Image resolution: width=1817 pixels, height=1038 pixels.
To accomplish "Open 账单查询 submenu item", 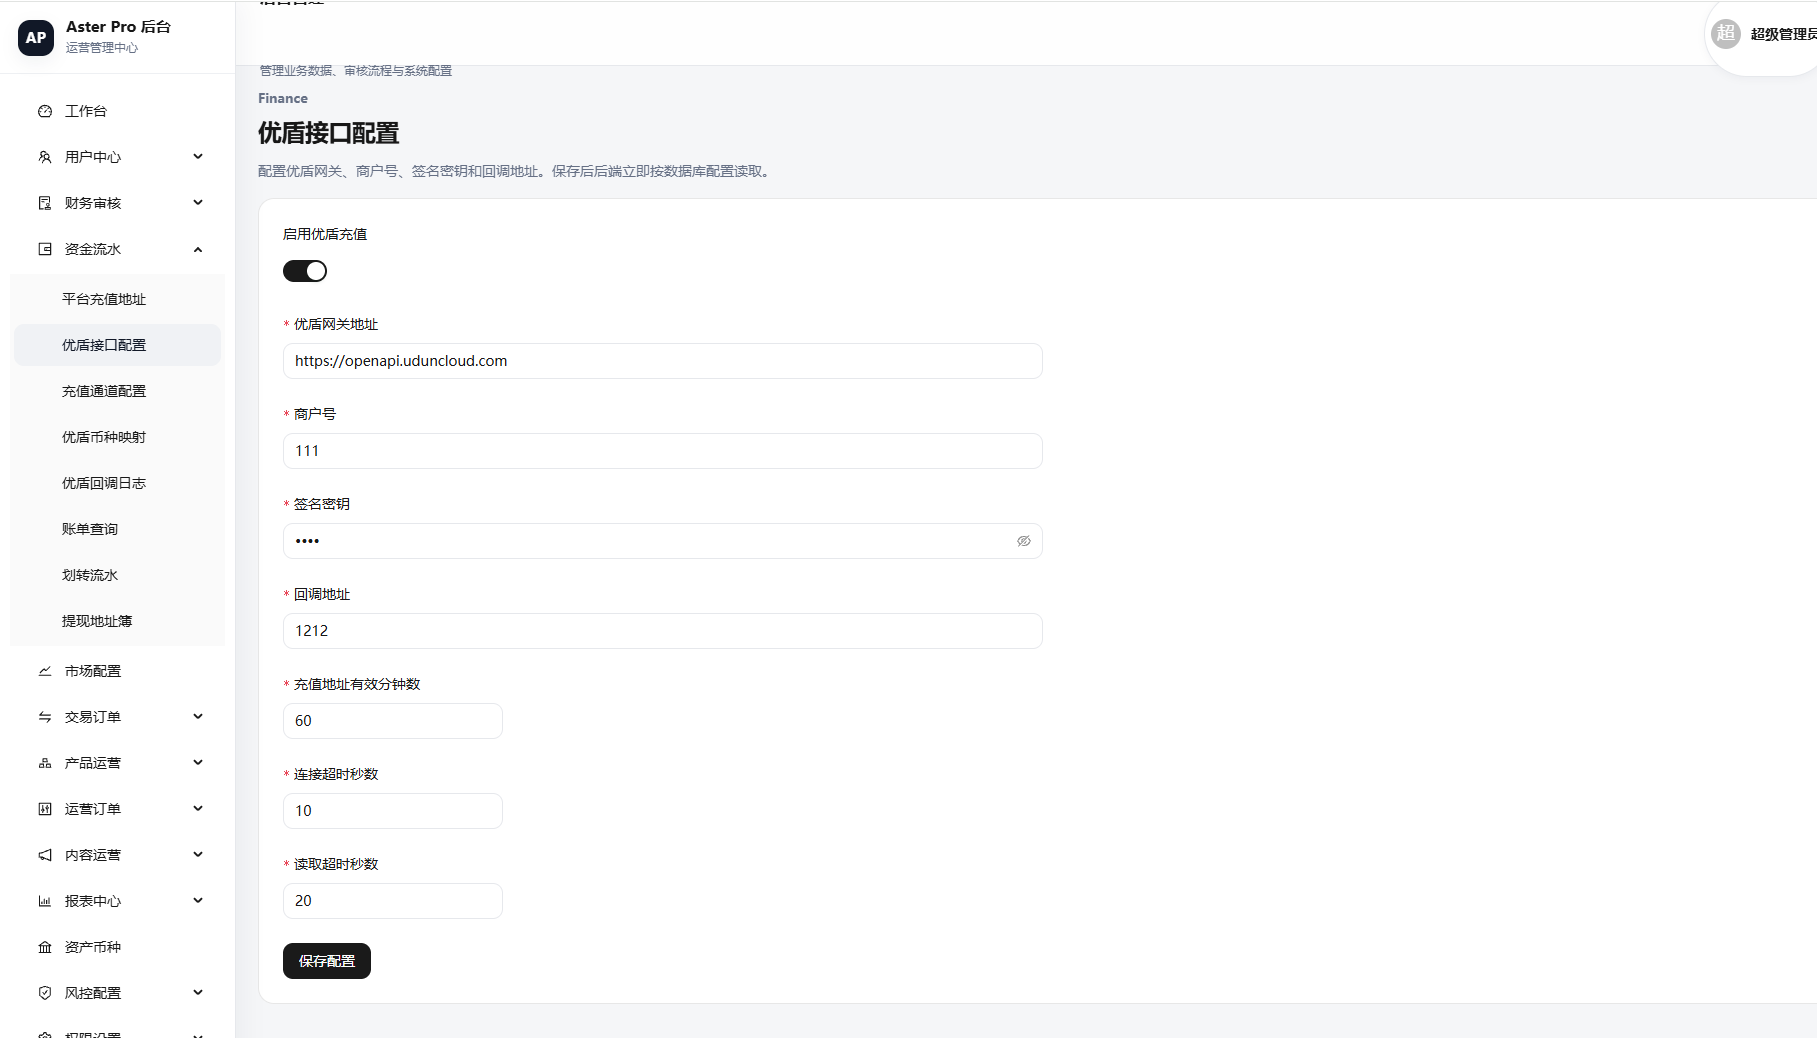I will point(117,529).
